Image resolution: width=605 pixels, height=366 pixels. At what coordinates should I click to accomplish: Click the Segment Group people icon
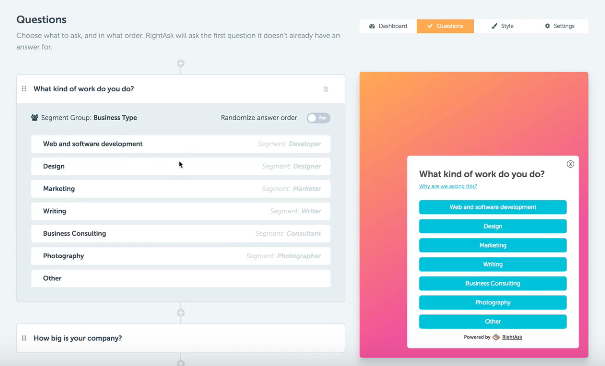(x=34, y=118)
